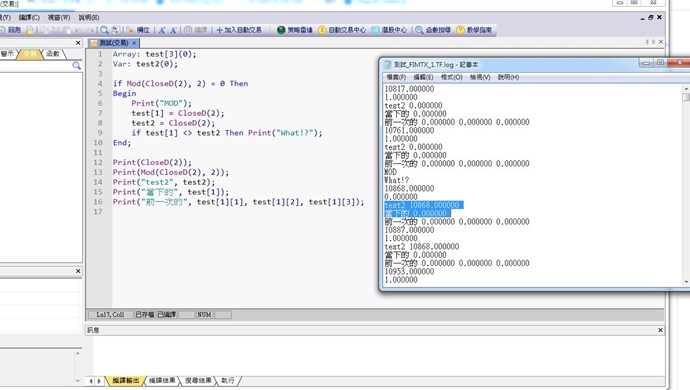
Task: Click Notepad's vertical scrollbar up arrow
Action: pyautogui.click(x=686, y=89)
